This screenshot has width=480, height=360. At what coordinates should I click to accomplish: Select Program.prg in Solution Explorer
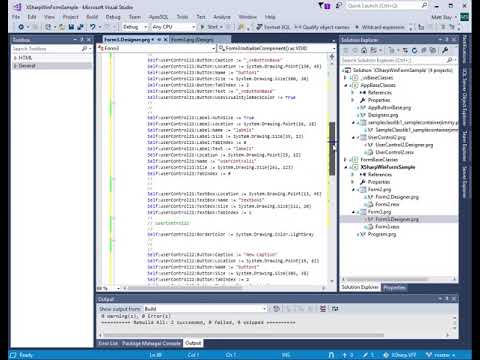382,234
